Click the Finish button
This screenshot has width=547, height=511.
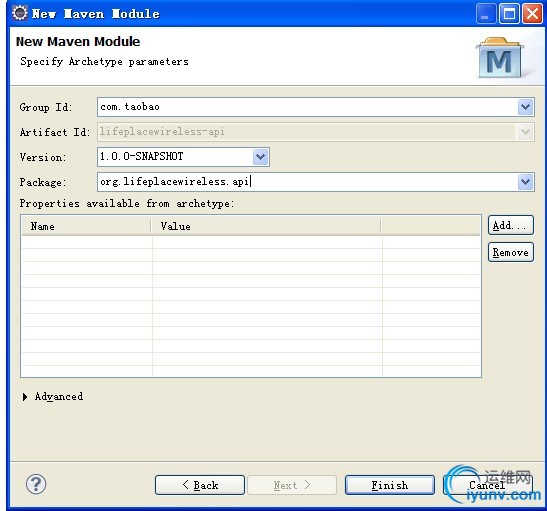[x=390, y=485]
